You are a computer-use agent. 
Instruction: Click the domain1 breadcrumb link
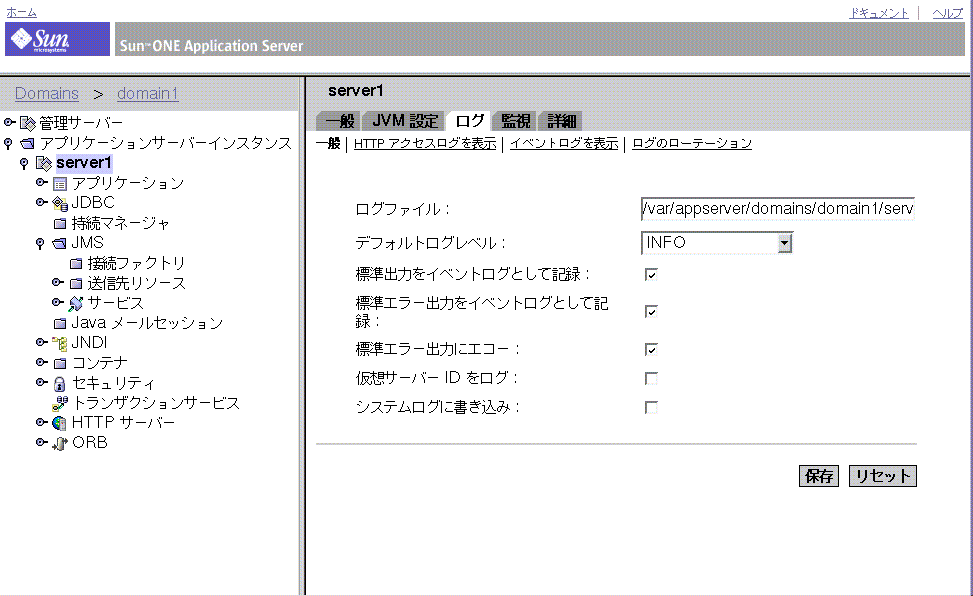click(x=148, y=94)
